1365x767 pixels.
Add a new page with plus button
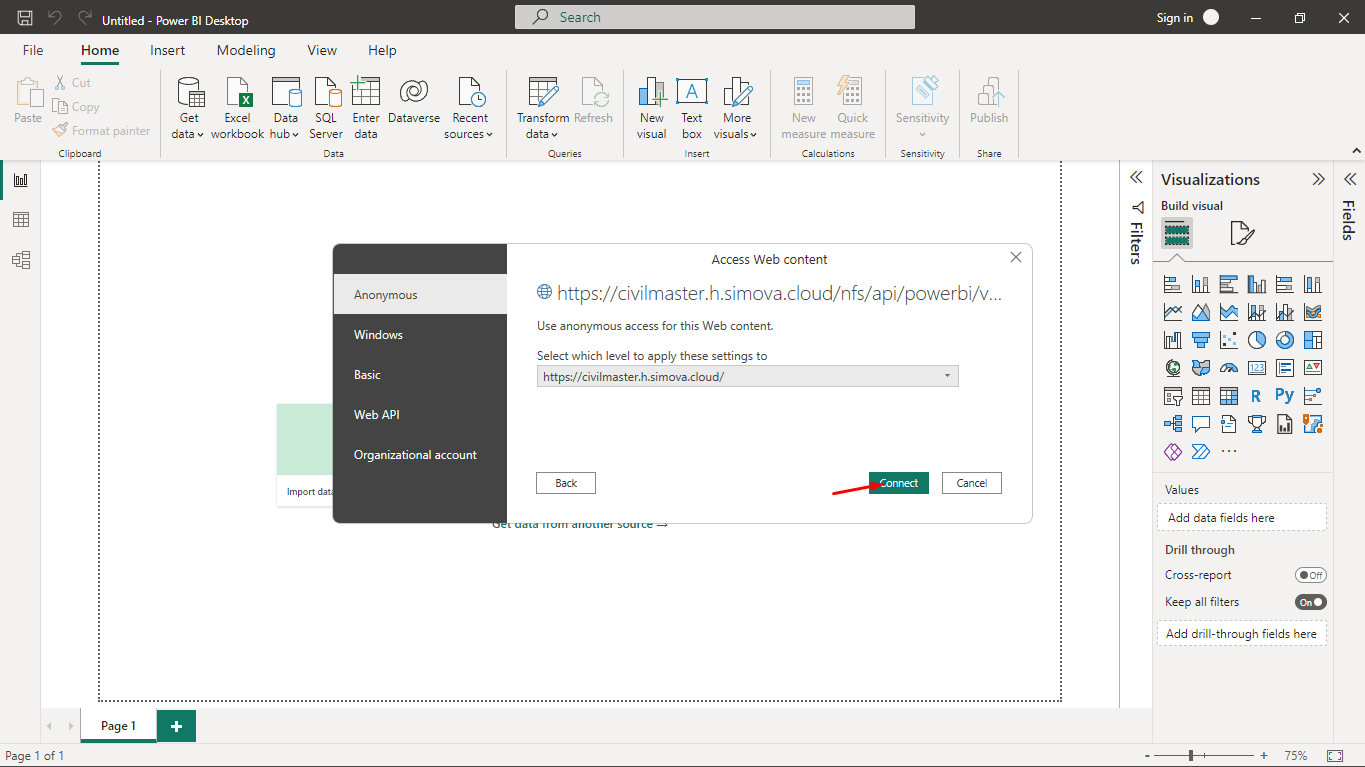click(x=176, y=726)
